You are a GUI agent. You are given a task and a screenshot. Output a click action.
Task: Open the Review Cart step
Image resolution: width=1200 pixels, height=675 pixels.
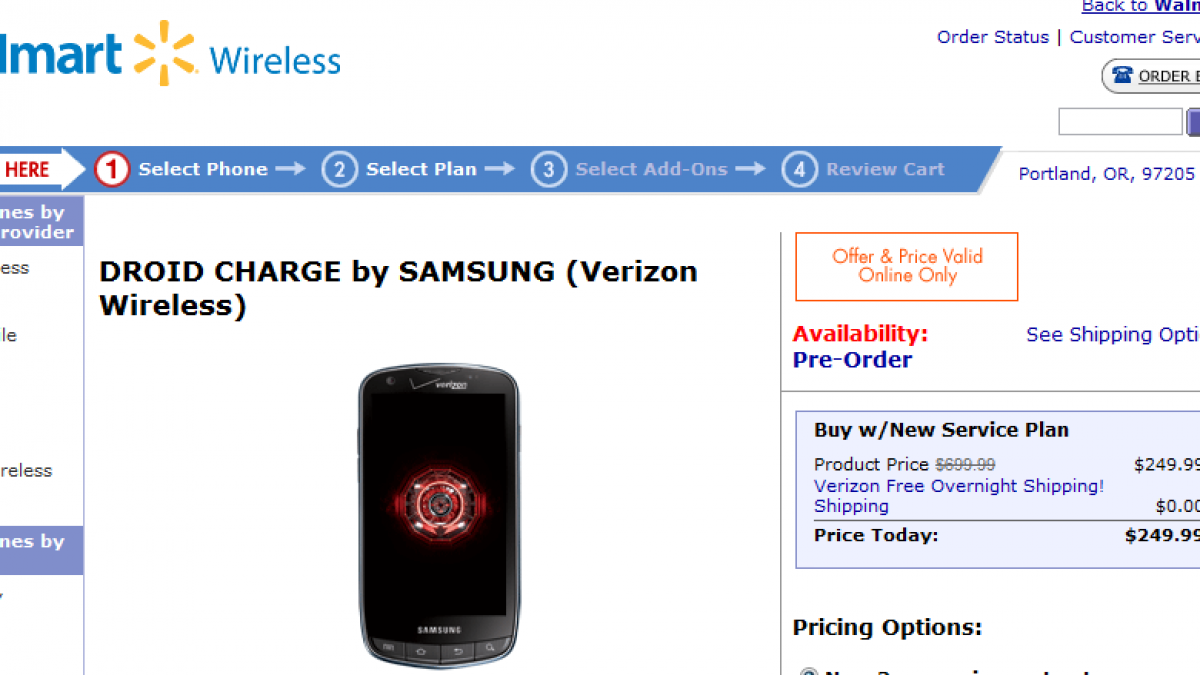[x=884, y=170]
